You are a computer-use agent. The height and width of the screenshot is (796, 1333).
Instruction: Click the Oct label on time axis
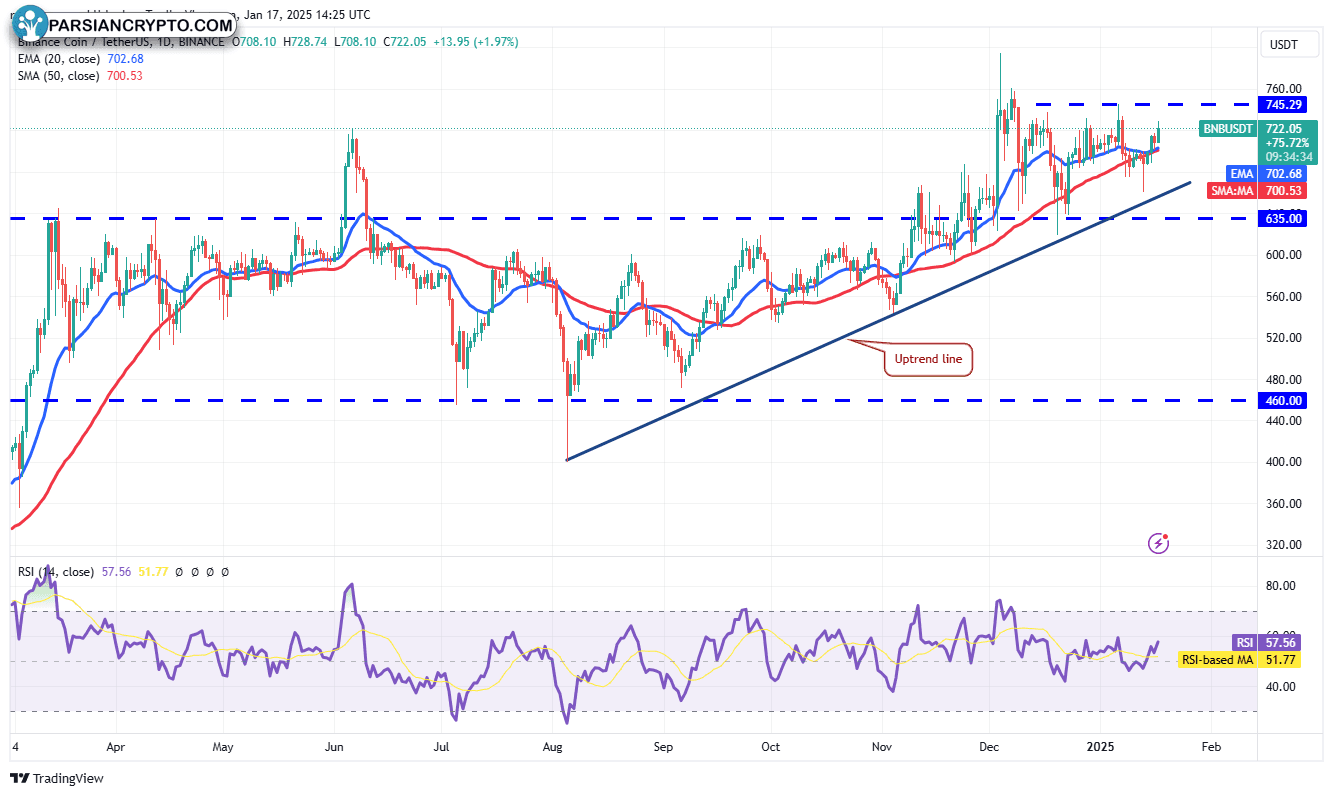[x=770, y=746]
